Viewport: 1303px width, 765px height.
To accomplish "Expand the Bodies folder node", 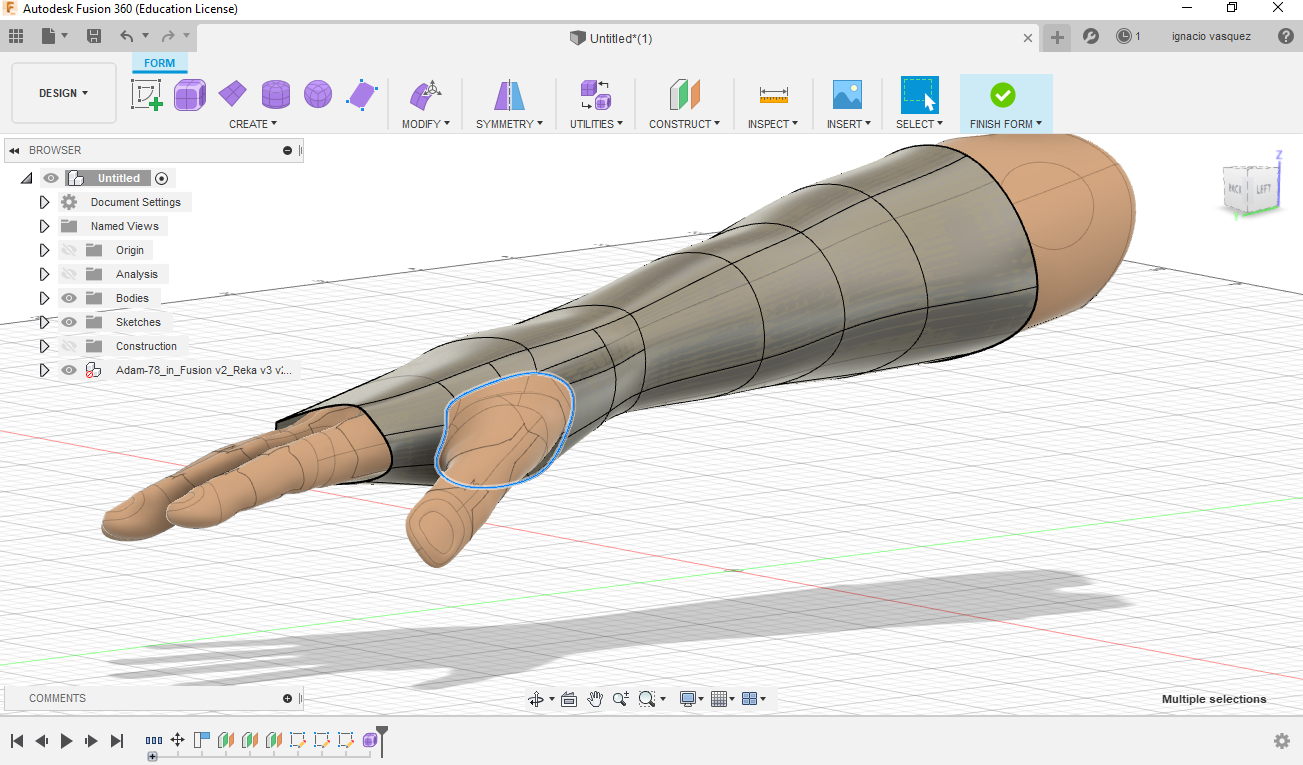I will (44, 298).
